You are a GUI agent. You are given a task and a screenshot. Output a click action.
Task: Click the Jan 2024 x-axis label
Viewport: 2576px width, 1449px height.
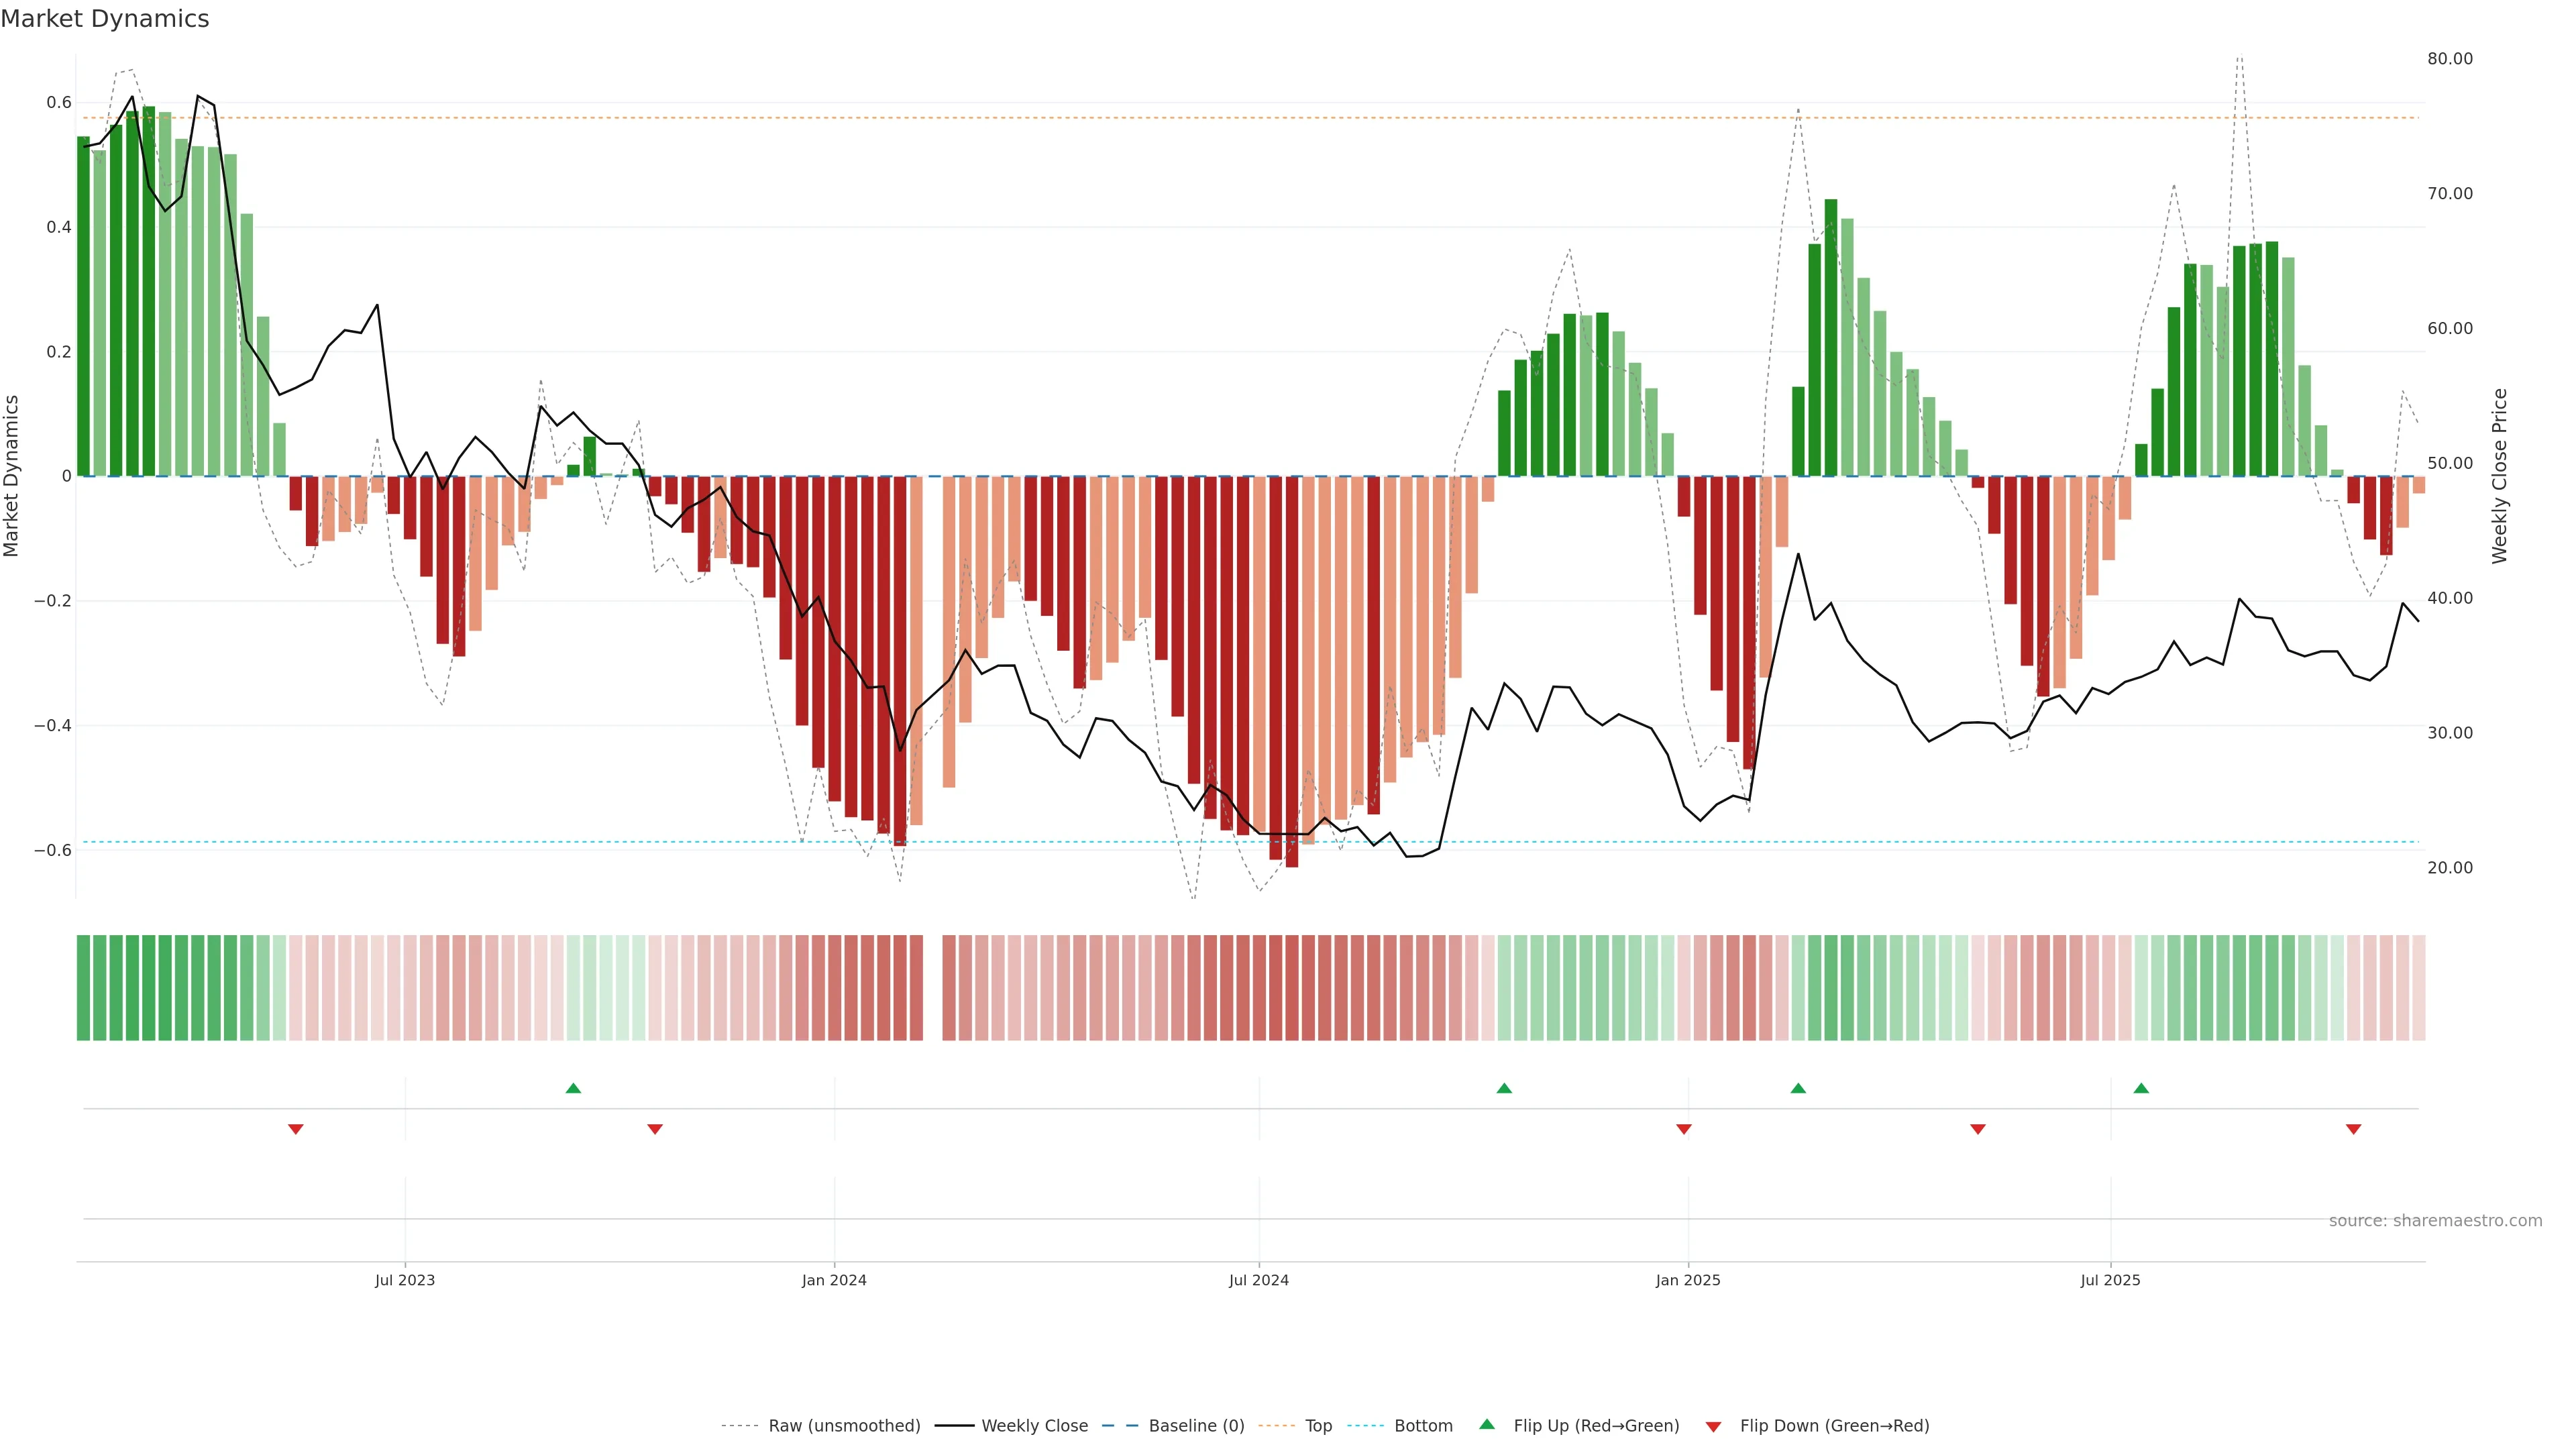point(834,1280)
